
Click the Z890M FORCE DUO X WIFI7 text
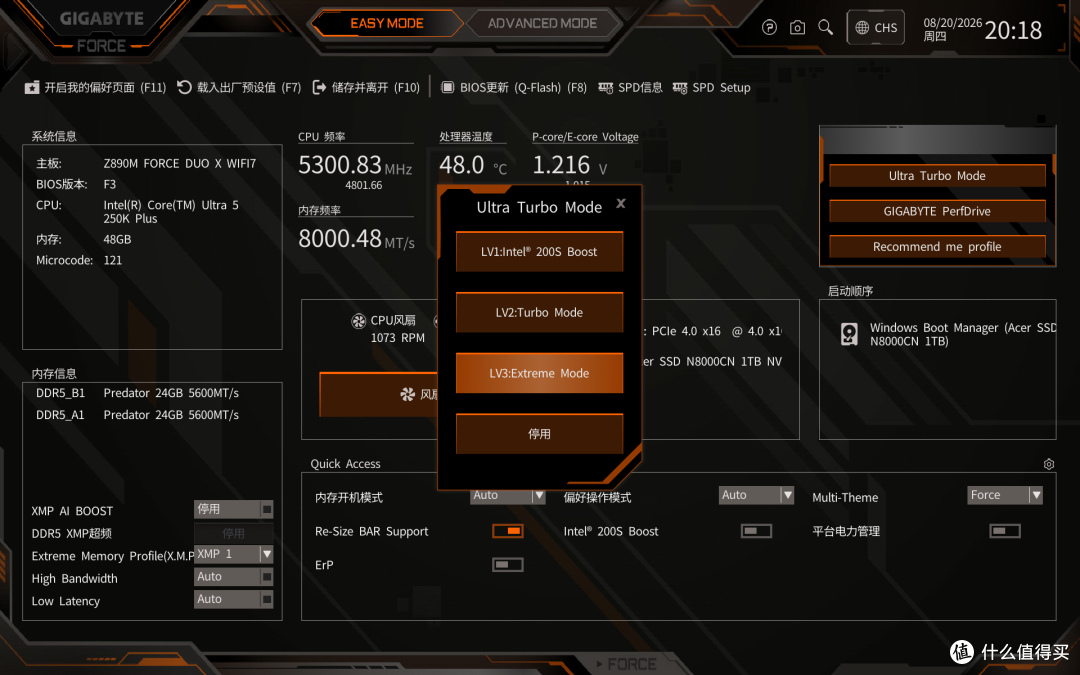tap(180, 163)
